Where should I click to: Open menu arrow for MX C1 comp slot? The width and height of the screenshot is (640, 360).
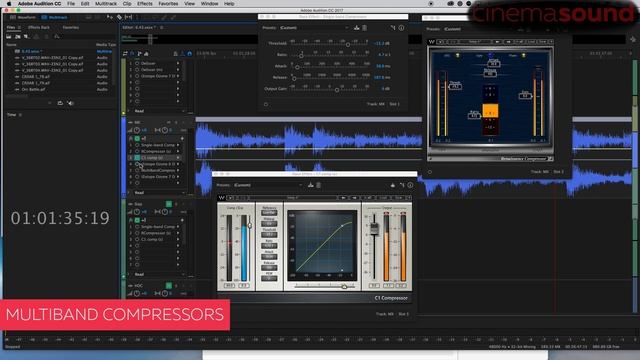point(178,158)
